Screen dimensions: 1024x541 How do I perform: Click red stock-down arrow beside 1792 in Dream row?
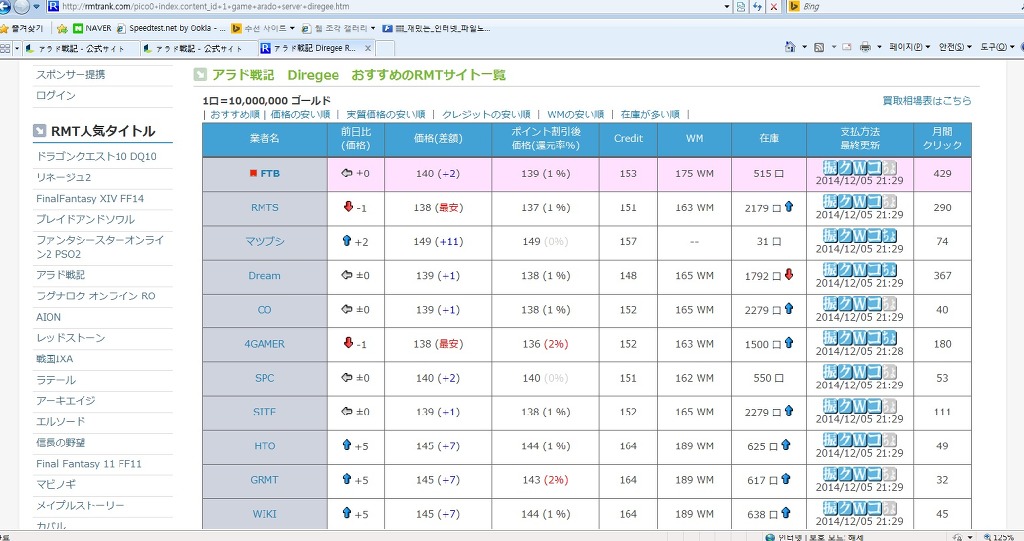point(789,274)
